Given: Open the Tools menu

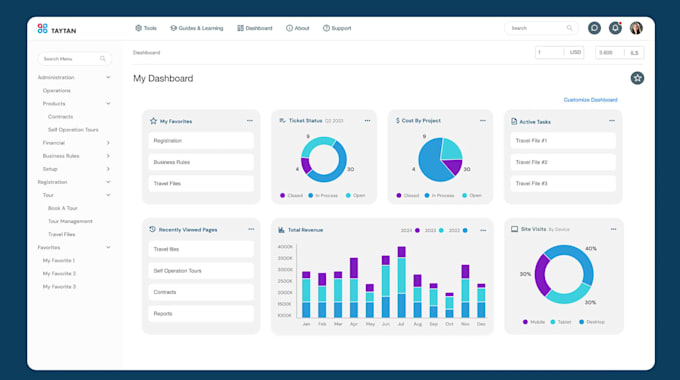Looking at the screenshot, I should coord(146,28).
